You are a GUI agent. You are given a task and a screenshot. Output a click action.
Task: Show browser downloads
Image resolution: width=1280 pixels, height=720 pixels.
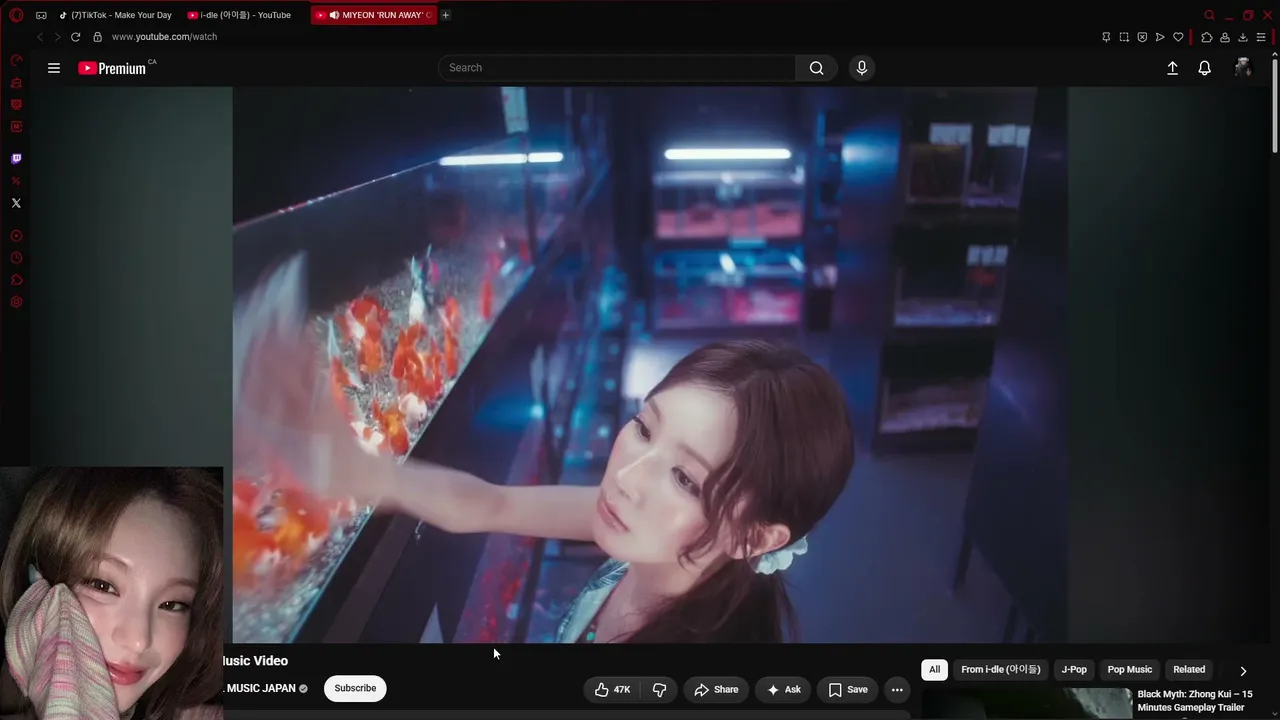1243,37
